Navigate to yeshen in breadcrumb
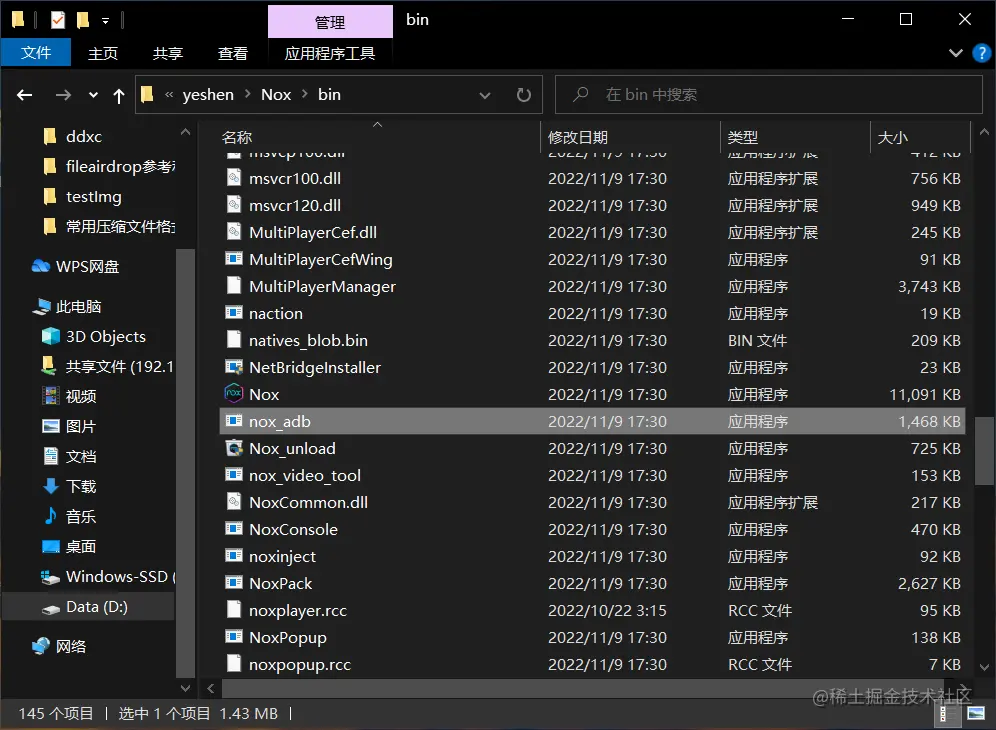This screenshot has width=996, height=730. tap(208, 94)
